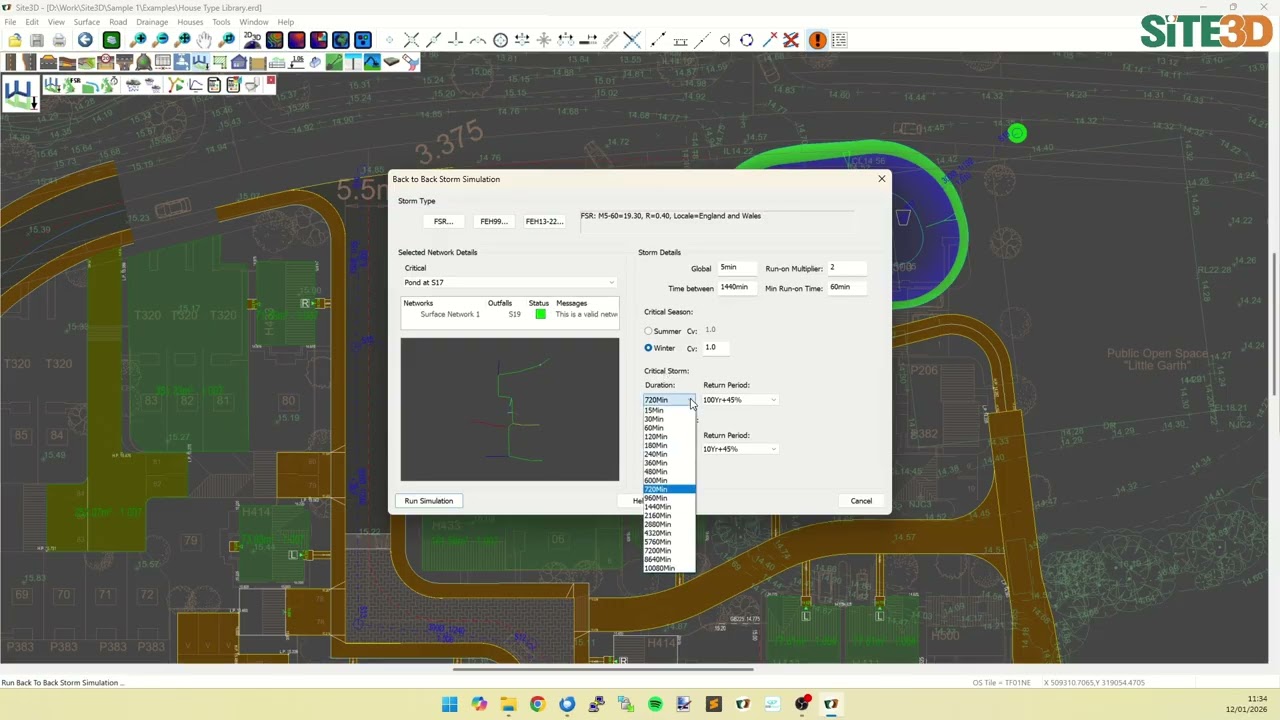The width and height of the screenshot is (1280, 720).
Task: Open the Road menu
Action: [118, 22]
